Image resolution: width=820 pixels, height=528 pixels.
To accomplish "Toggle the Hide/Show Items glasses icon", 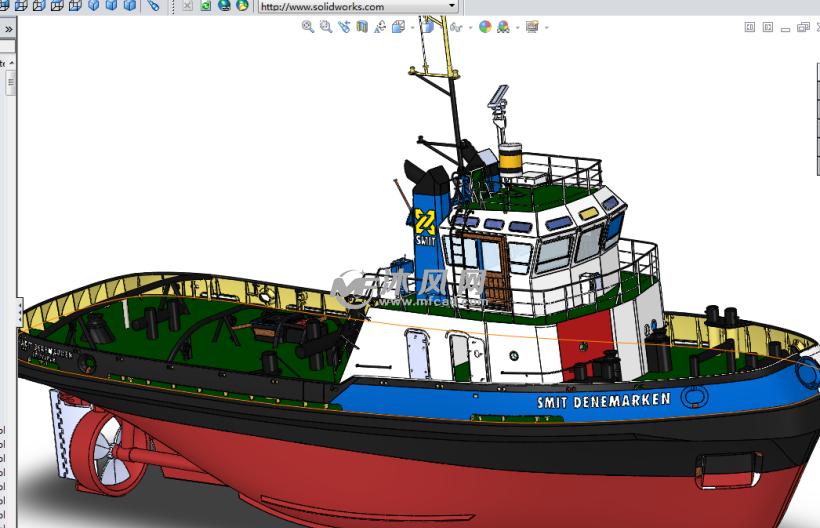I will click(456, 27).
